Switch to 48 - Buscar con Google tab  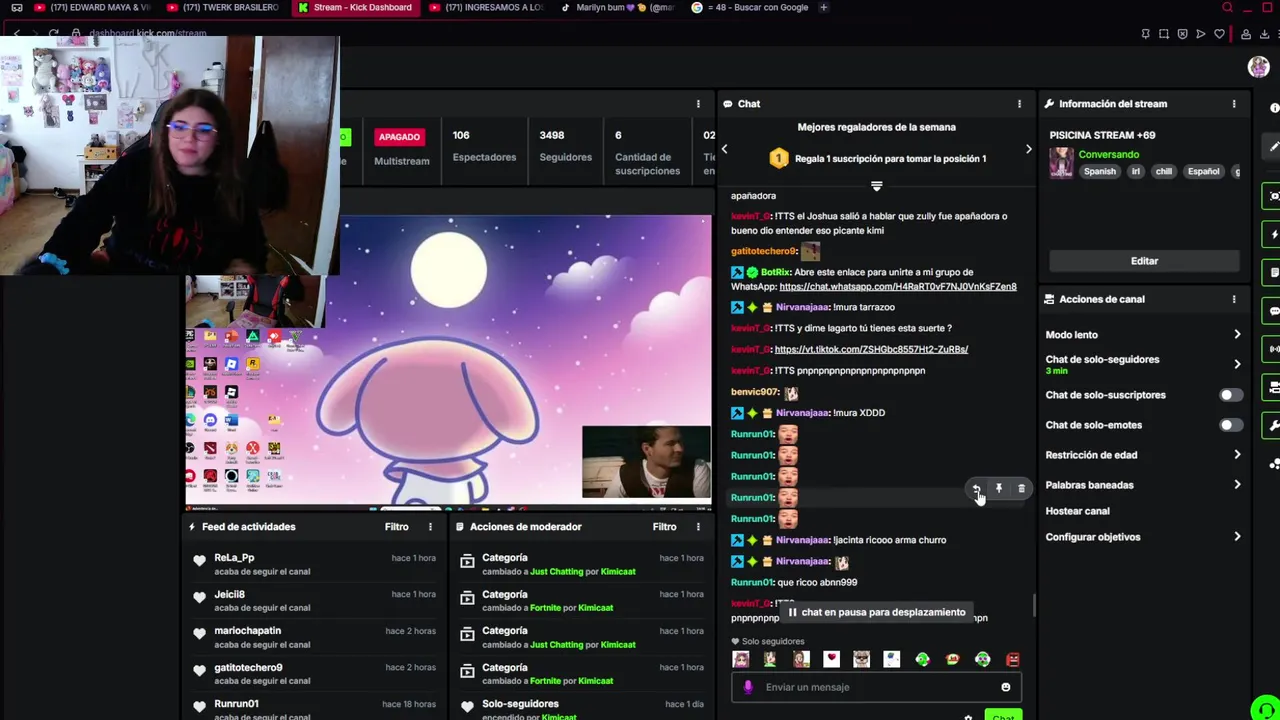[x=750, y=8]
